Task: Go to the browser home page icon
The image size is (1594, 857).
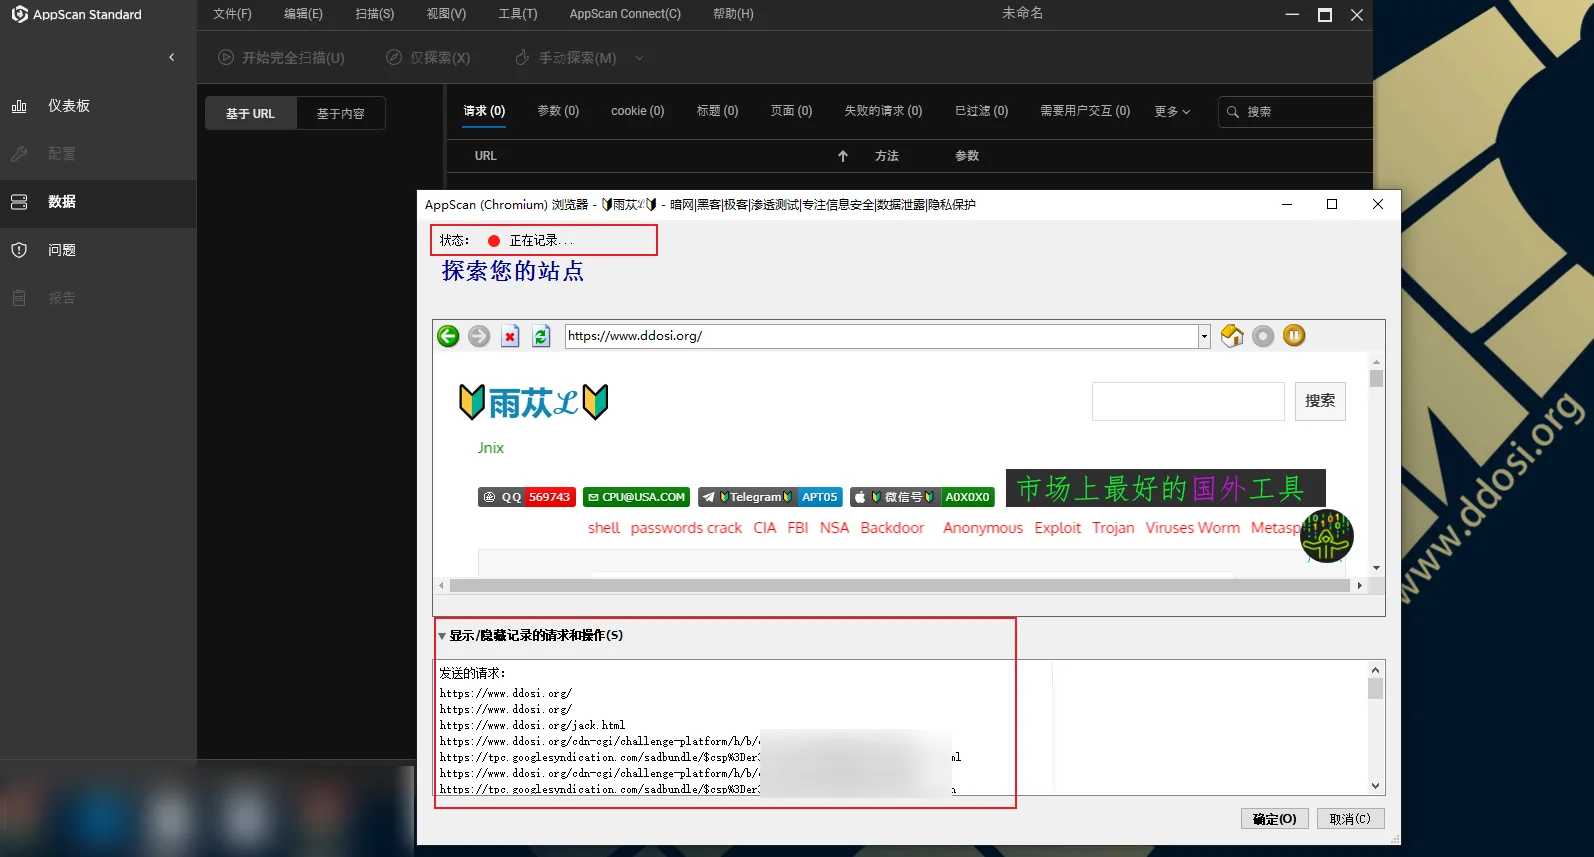Action: coord(1232,336)
